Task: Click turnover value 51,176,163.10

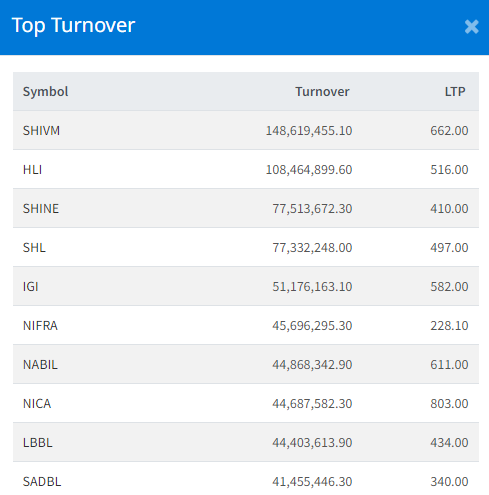Action: [x=312, y=286]
